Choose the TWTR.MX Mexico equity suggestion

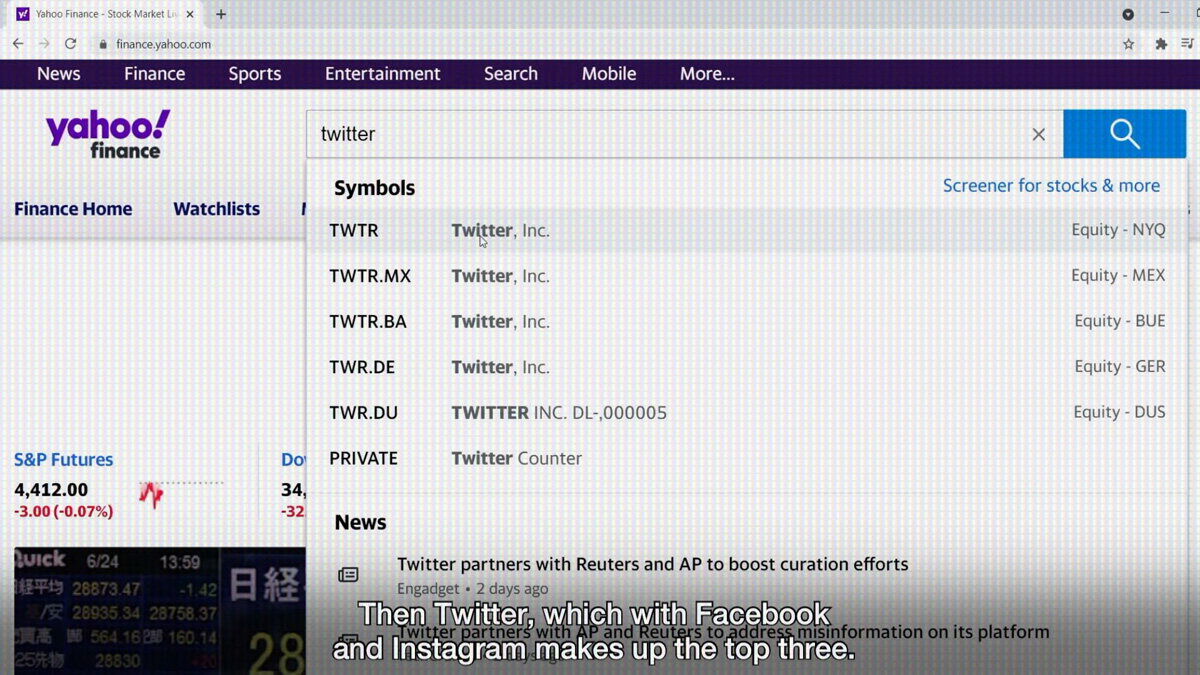(746, 276)
